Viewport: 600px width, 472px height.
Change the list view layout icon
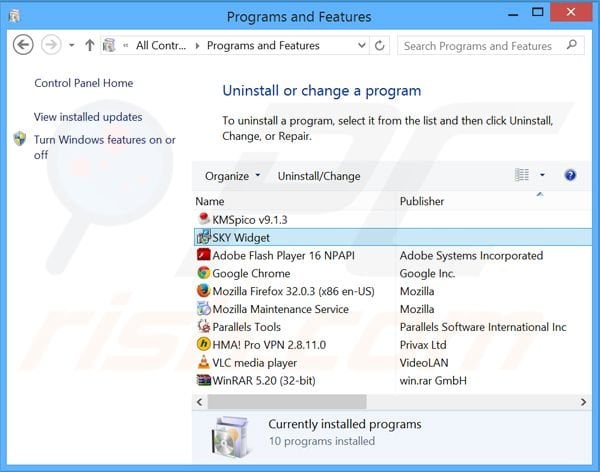tap(521, 175)
